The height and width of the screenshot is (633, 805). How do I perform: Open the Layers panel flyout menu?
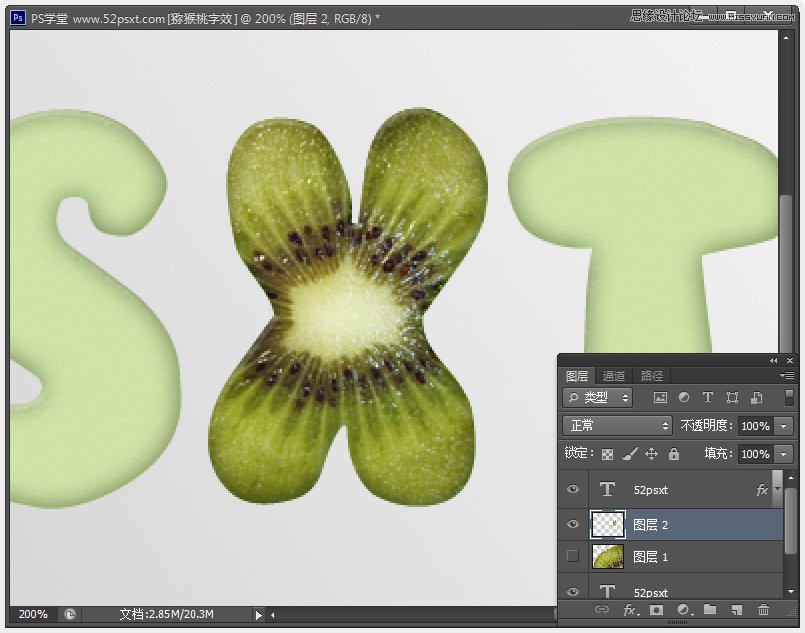tap(787, 376)
